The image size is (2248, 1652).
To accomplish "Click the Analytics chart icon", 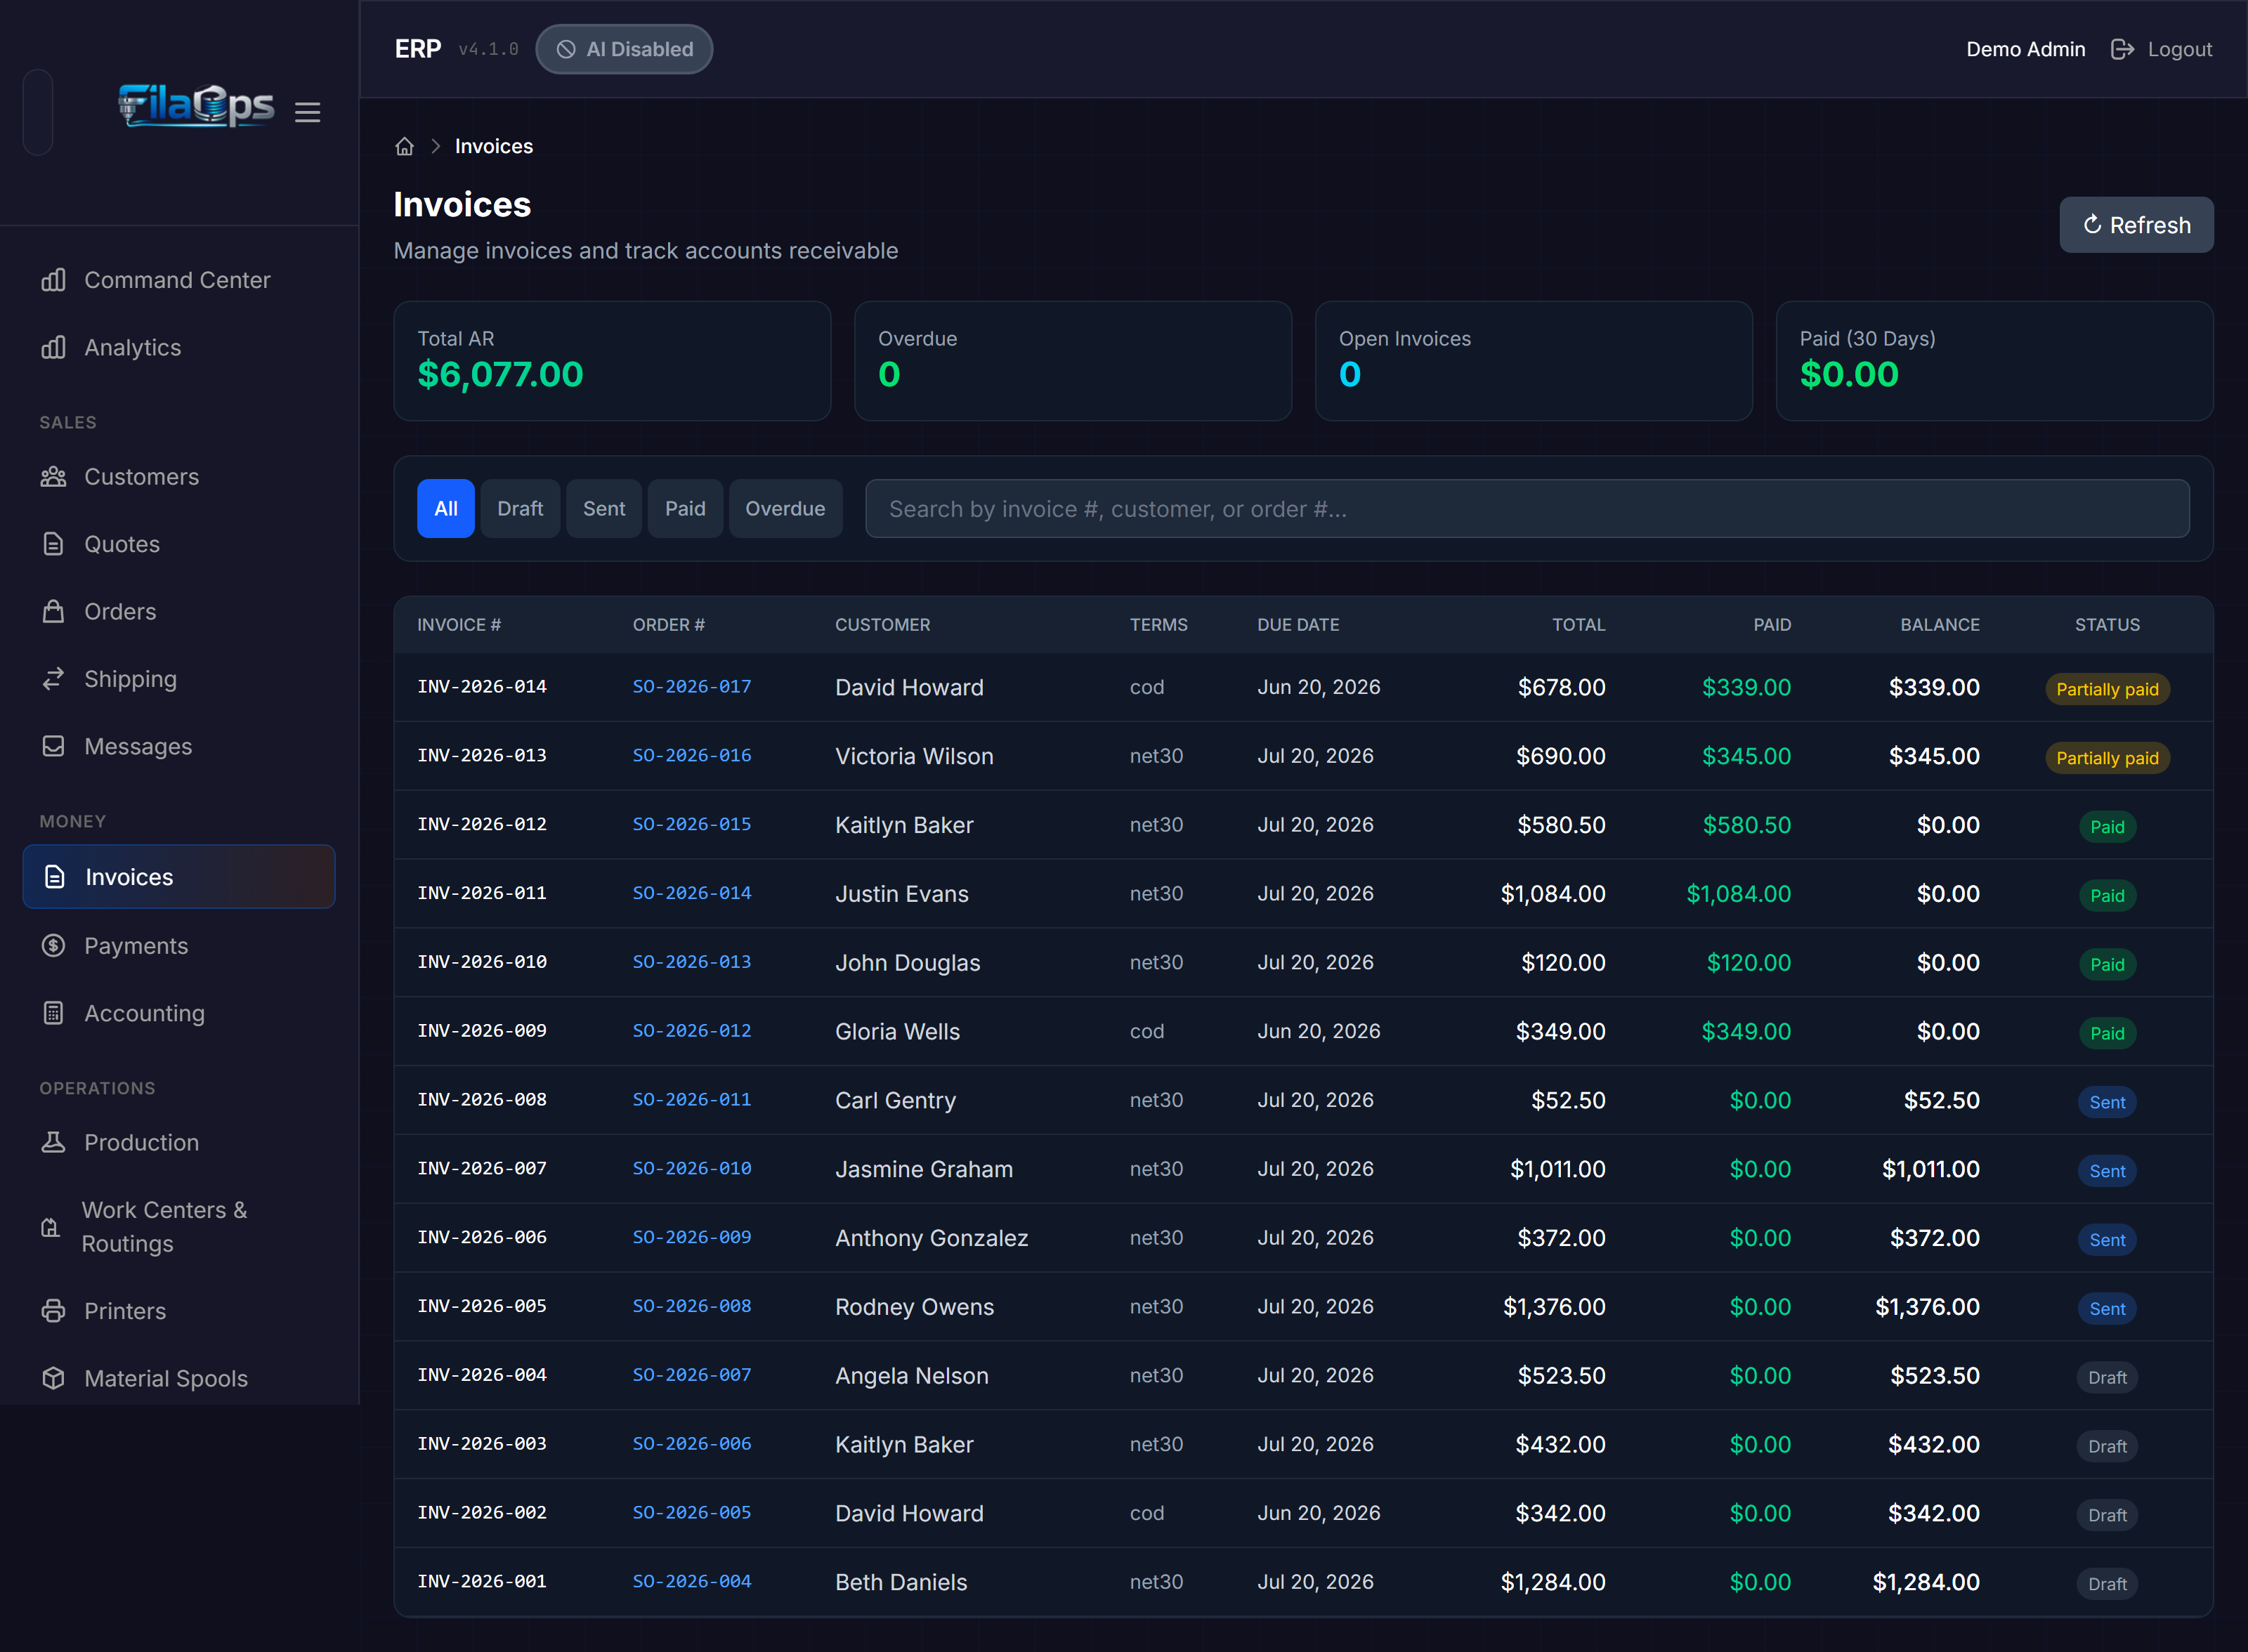I will [53, 347].
